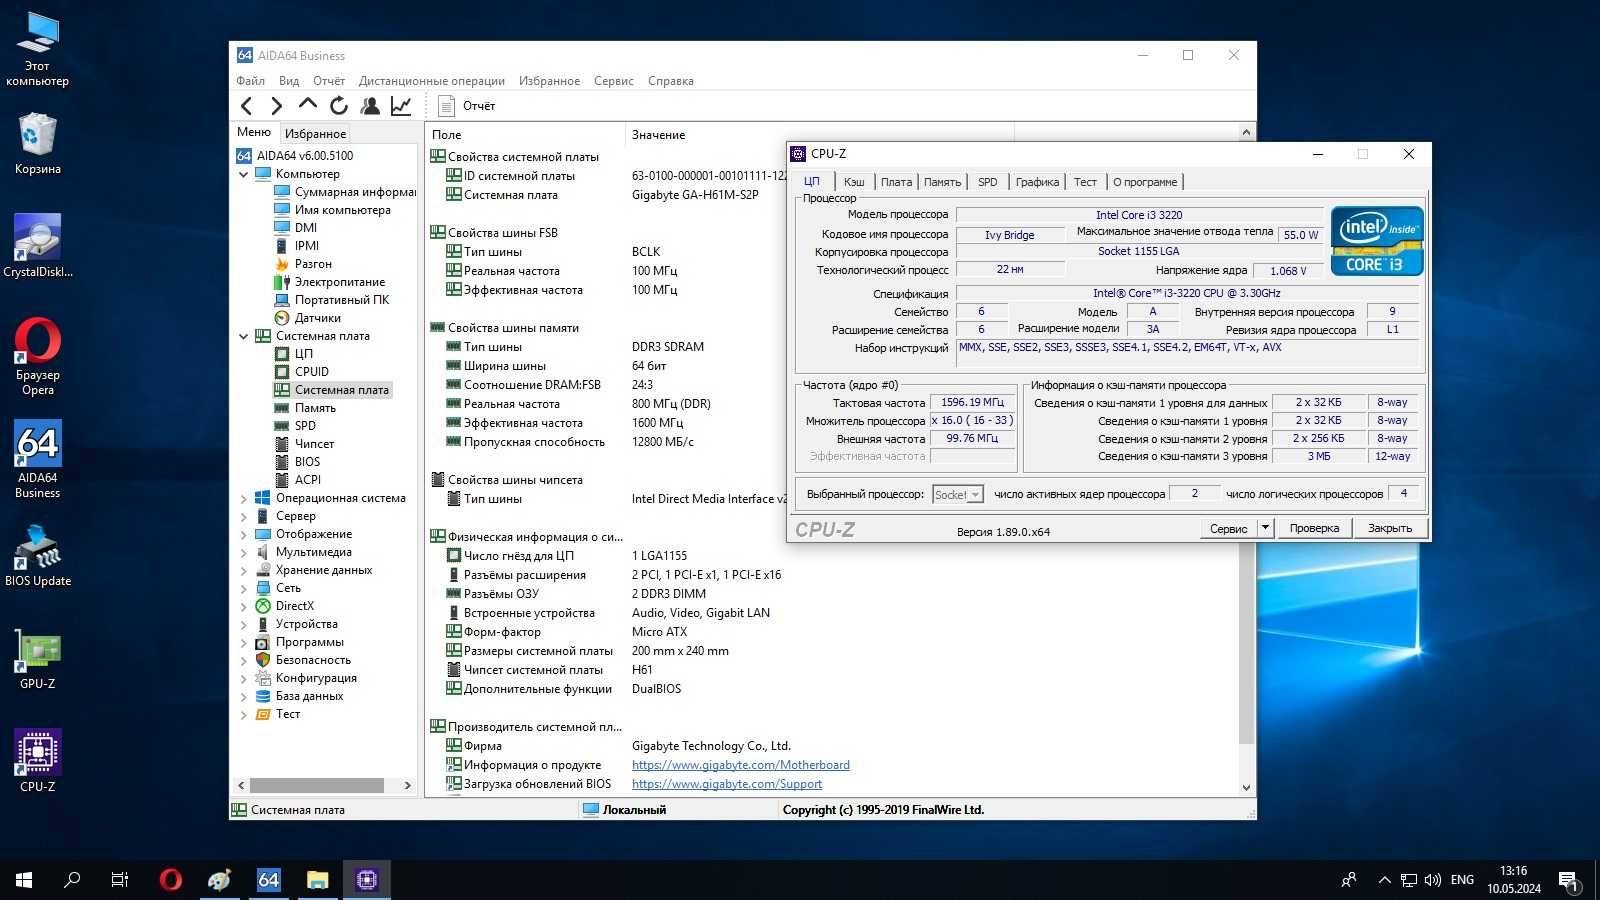Select the Корзина recycle bin icon
Screen dimensions: 1600x900
[x=37, y=143]
